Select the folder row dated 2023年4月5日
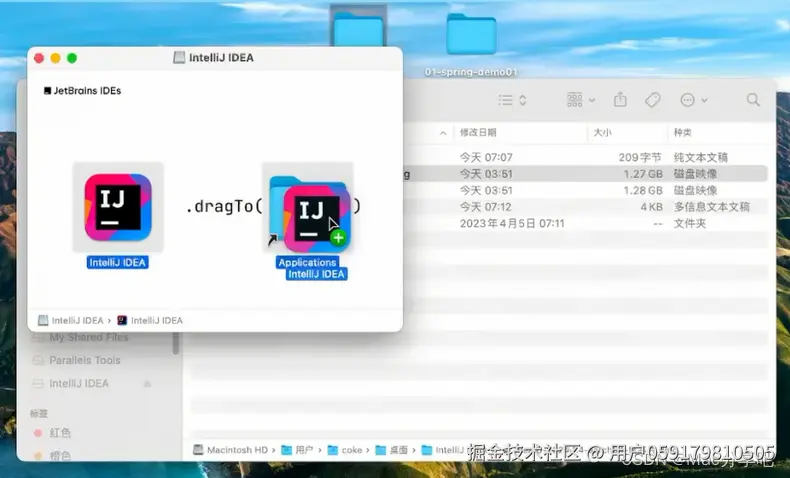Viewport: 790px width, 478px height. point(586,224)
